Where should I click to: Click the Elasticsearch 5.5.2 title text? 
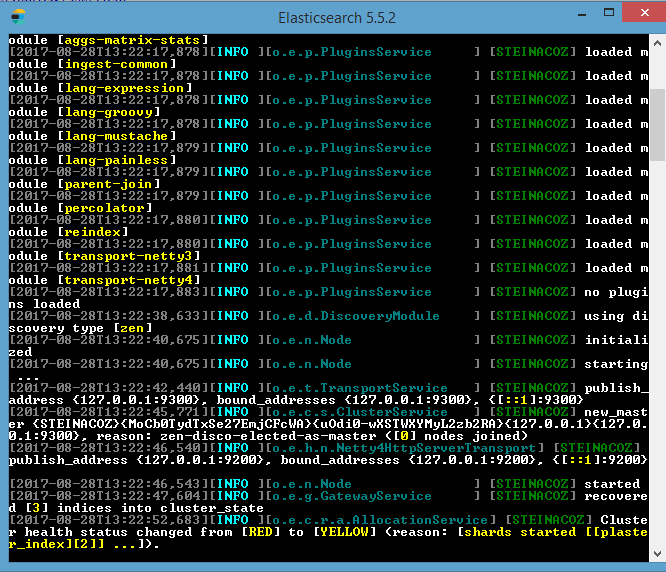pyautogui.click(x=337, y=18)
